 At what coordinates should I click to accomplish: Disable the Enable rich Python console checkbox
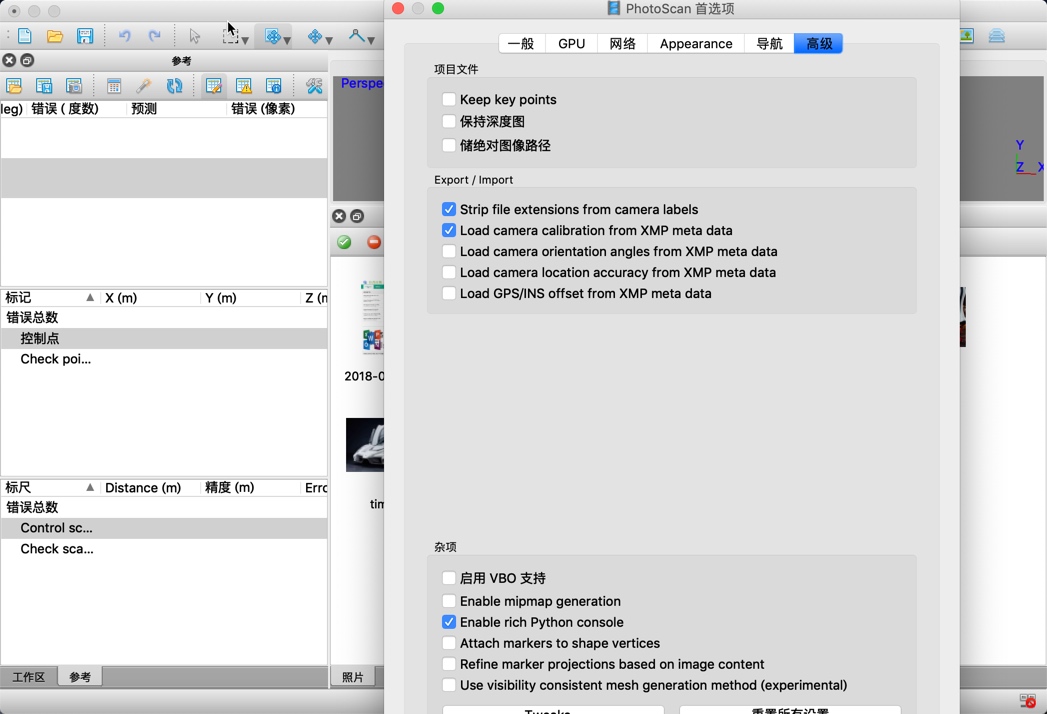[x=449, y=622]
